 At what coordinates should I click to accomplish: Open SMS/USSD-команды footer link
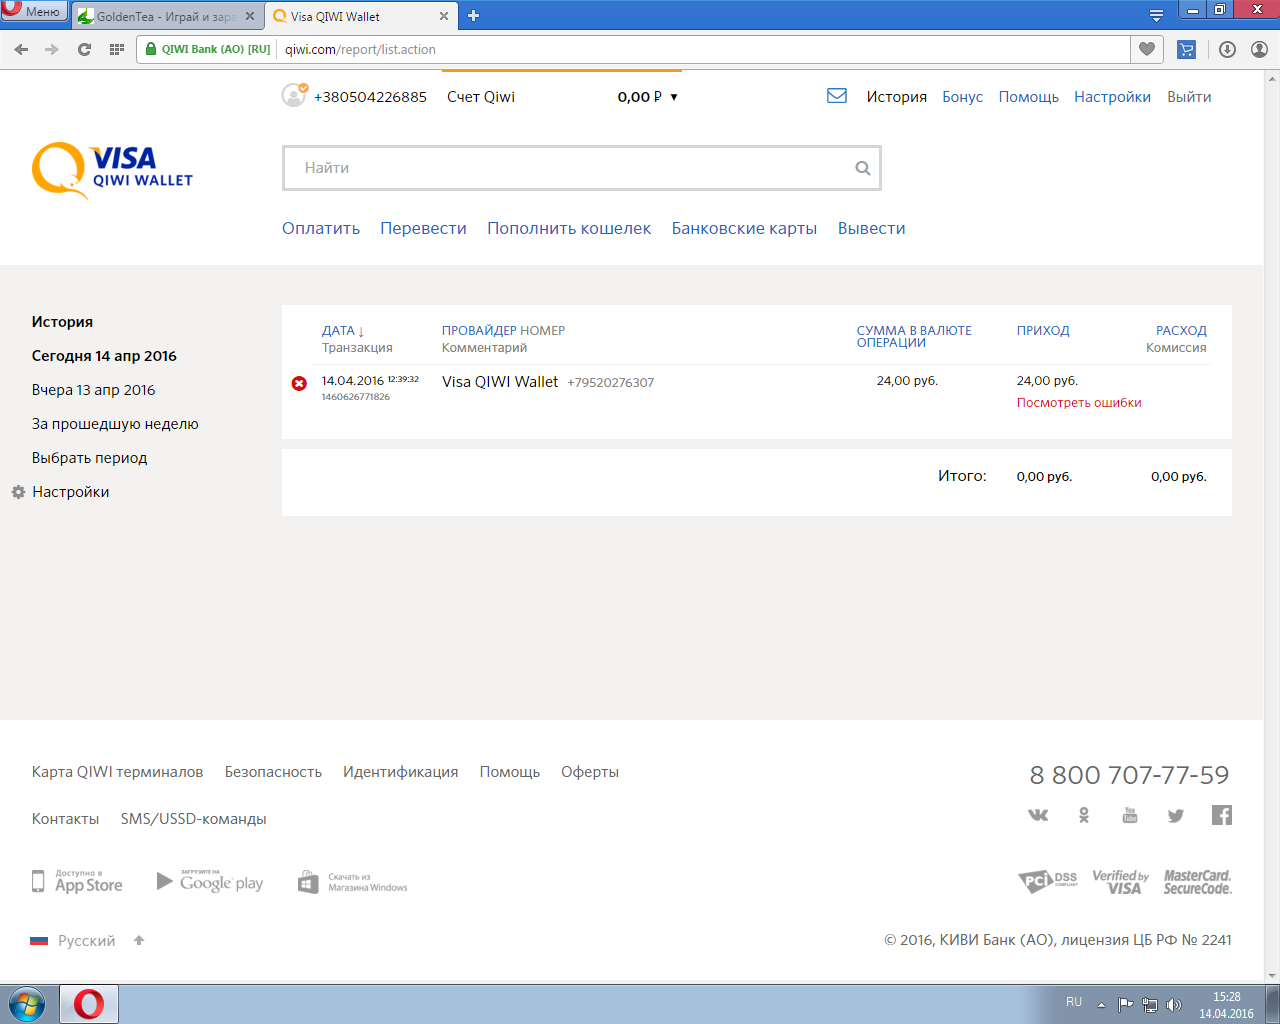[x=193, y=819]
